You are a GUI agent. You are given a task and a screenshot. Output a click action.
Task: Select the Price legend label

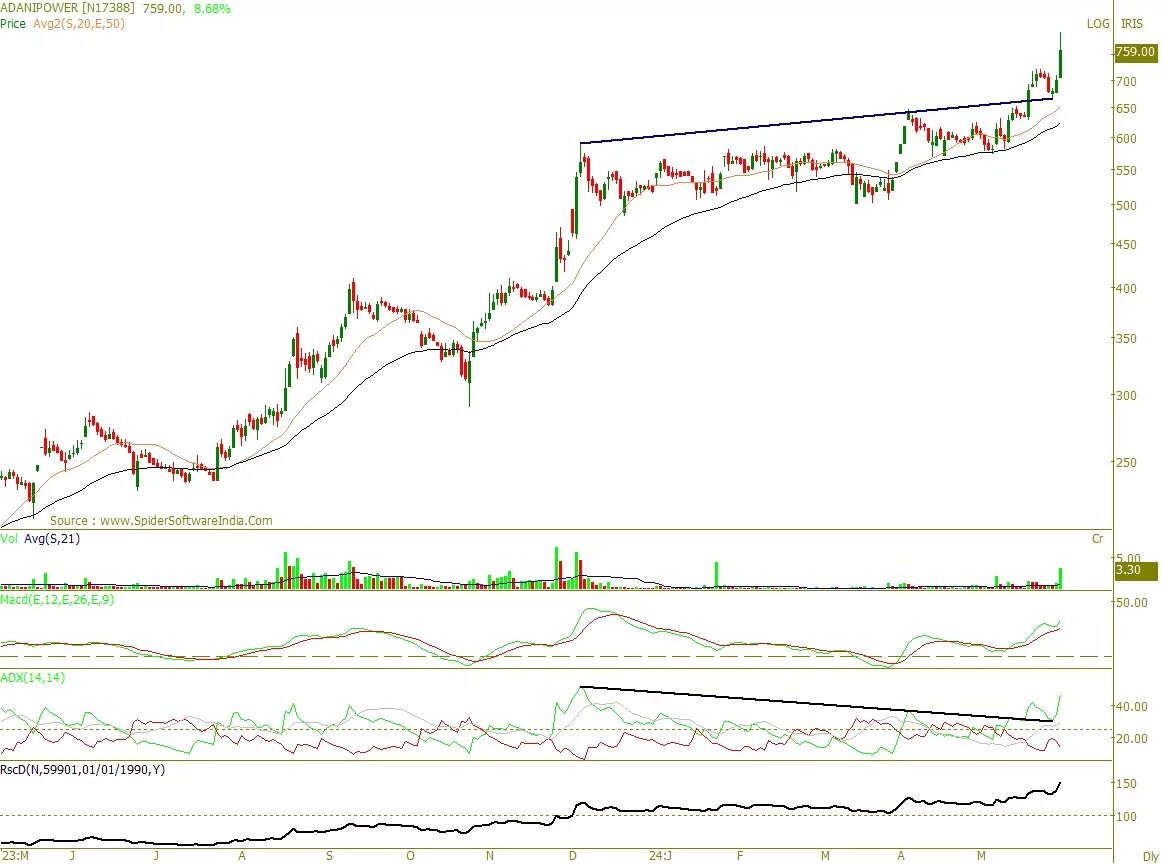(13, 24)
